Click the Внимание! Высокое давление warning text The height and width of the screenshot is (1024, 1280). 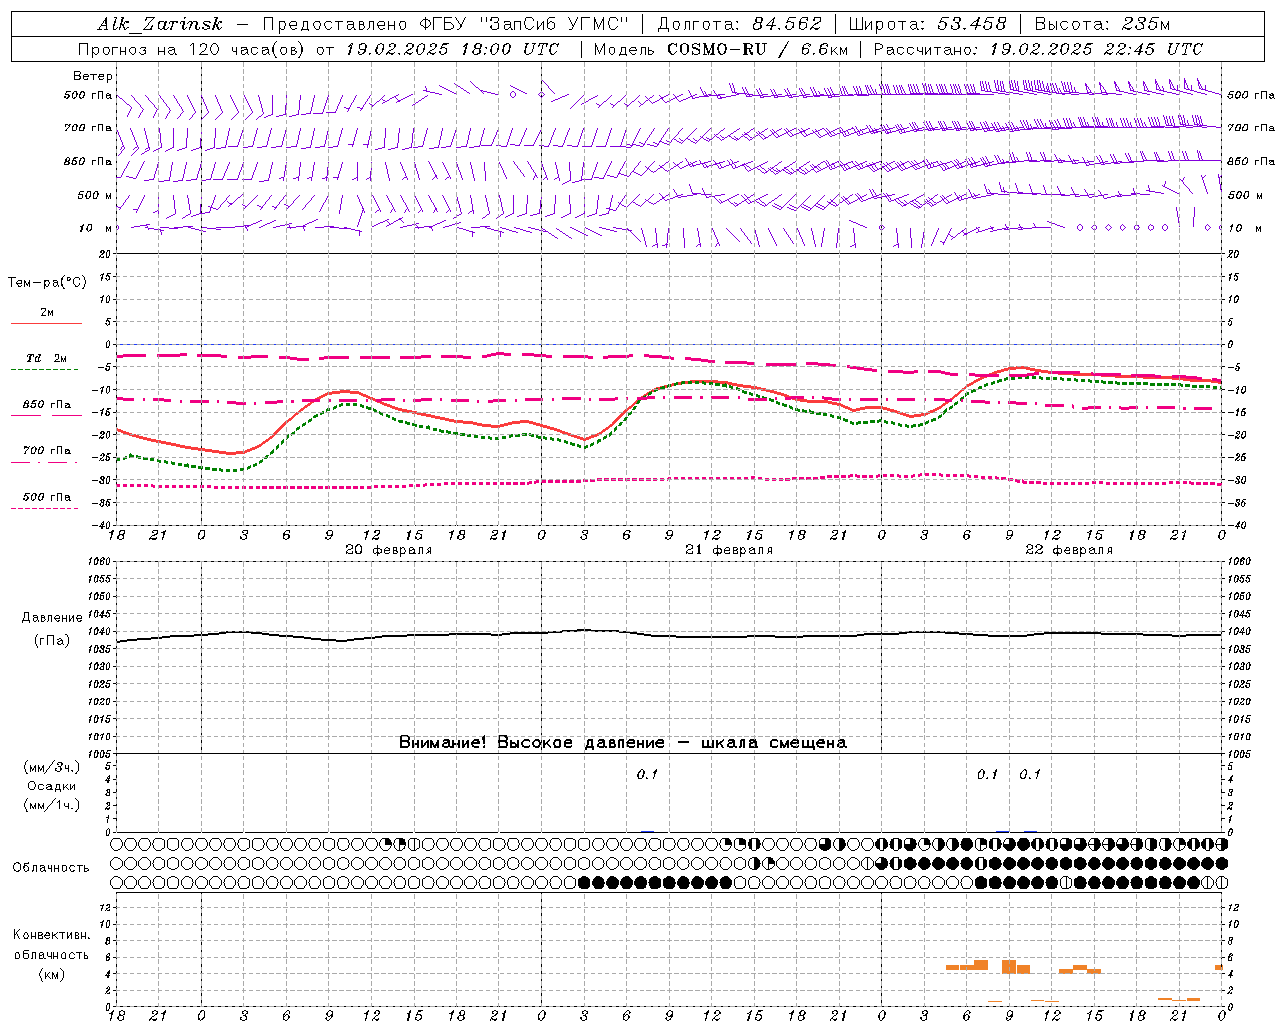pyautogui.click(x=622, y=742)
